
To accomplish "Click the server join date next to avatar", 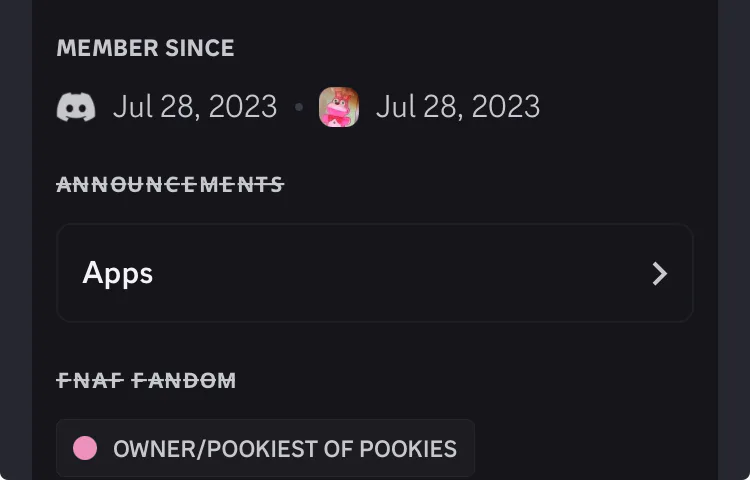I will [457, 107].
